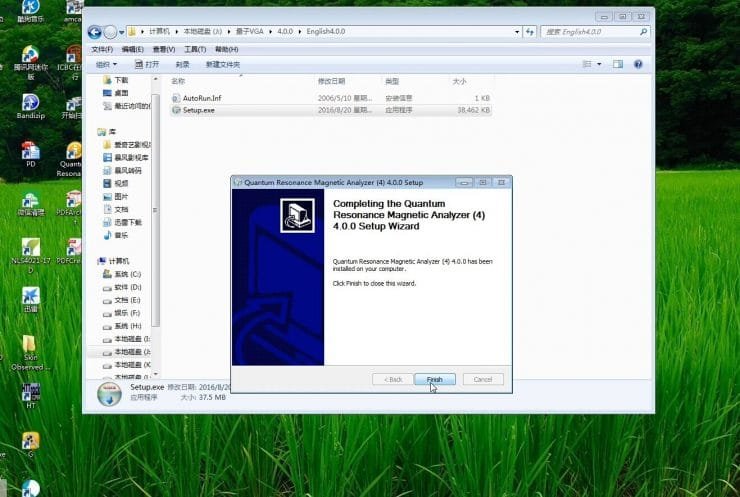
Task: Select 图片 library in navigation pane
Action: (x=116, y=196)
